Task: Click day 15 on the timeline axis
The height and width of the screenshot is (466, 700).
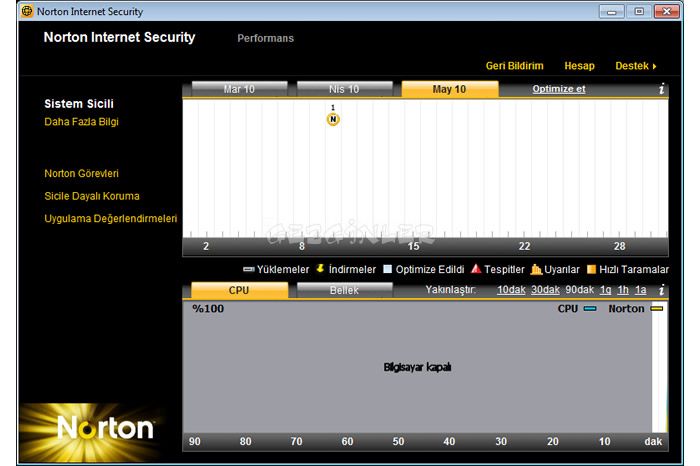Action: click(x=413, y=246)
